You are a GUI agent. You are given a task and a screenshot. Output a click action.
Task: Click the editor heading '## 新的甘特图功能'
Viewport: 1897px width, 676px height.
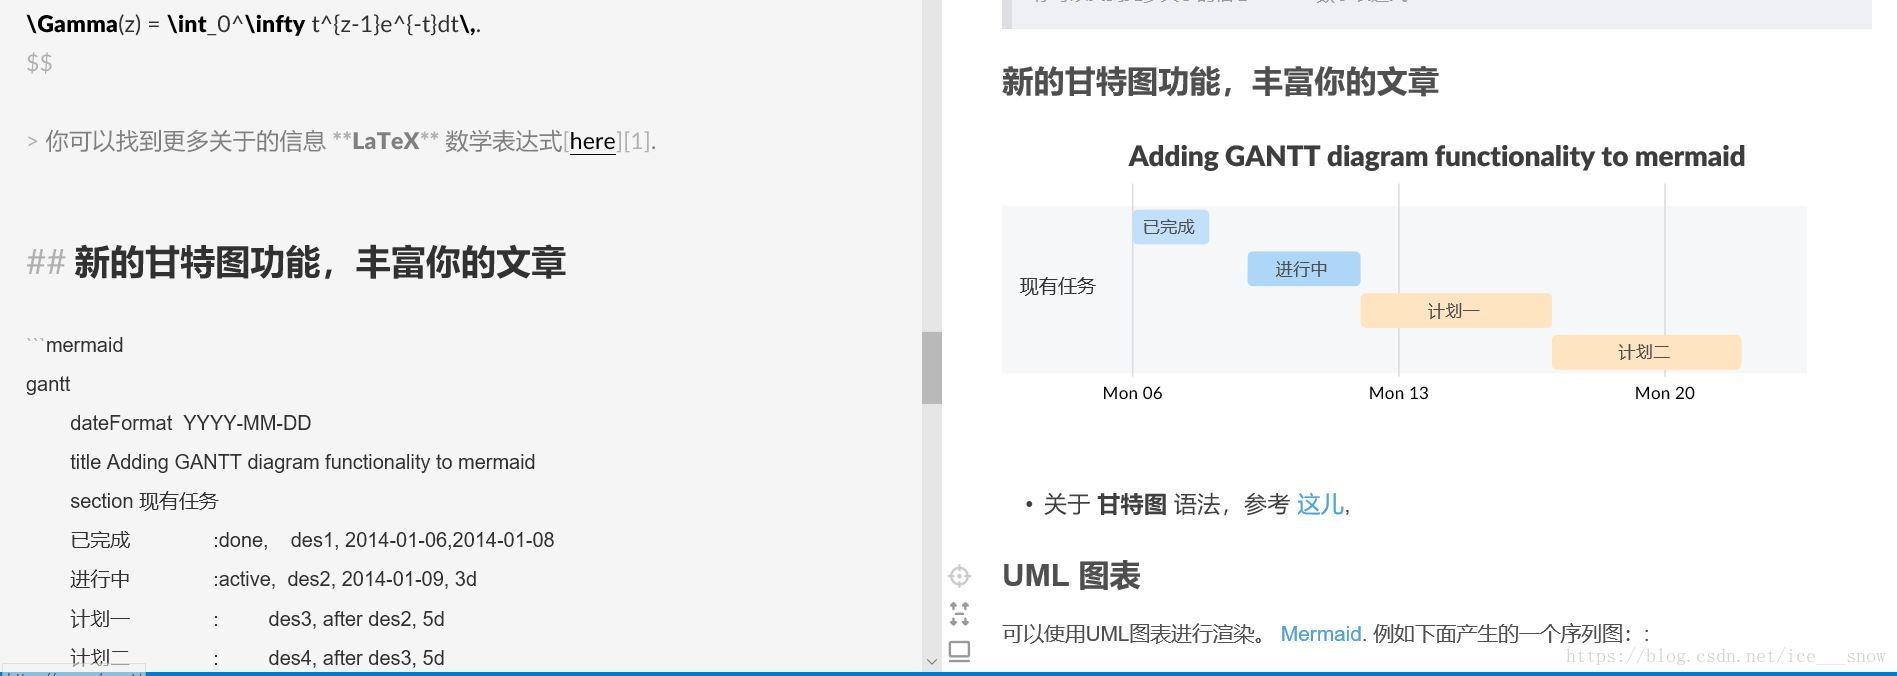[x=296, y=262]
